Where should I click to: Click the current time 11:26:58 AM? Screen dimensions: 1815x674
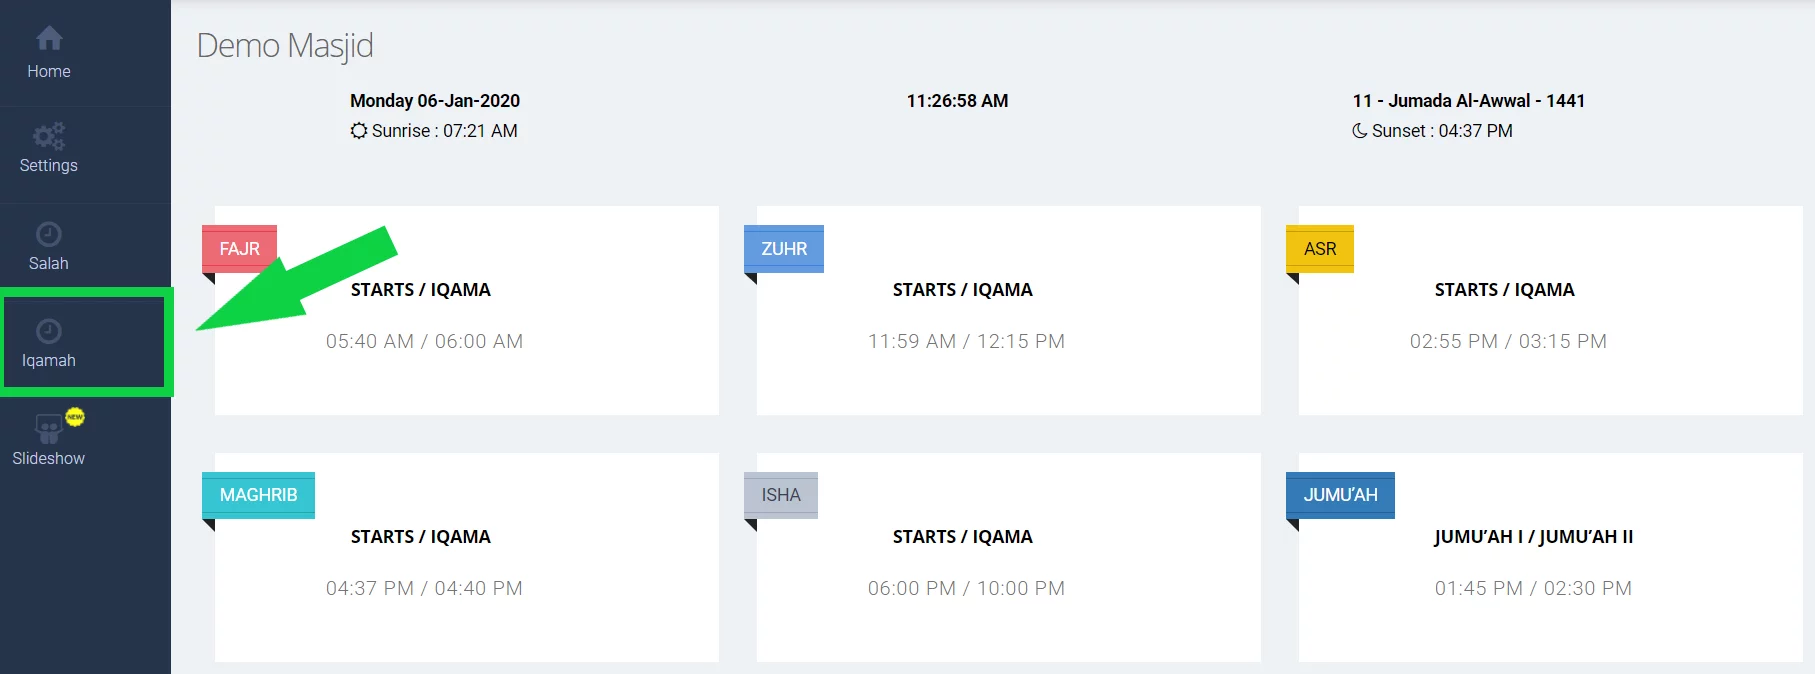coord(957,101)
